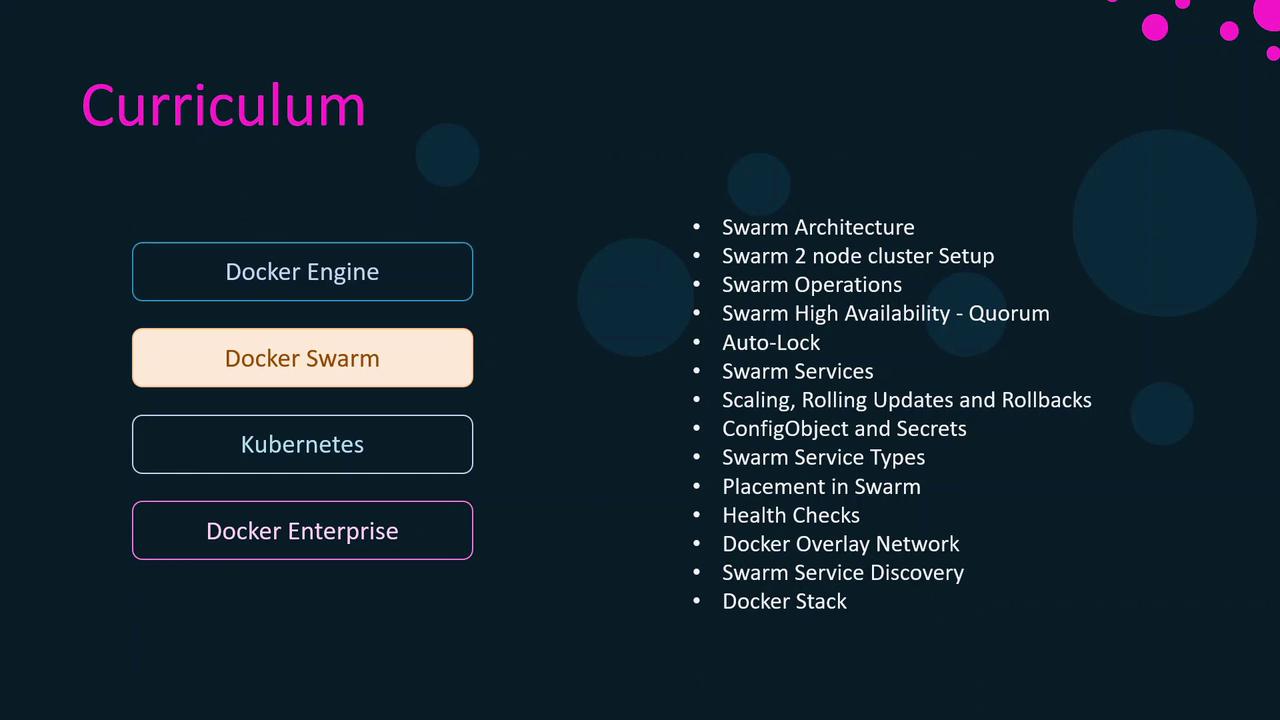This screenshot has height=720, width=1280.
Task: Click the Swarm Services bullet
Action: click(x=797, y=372)
